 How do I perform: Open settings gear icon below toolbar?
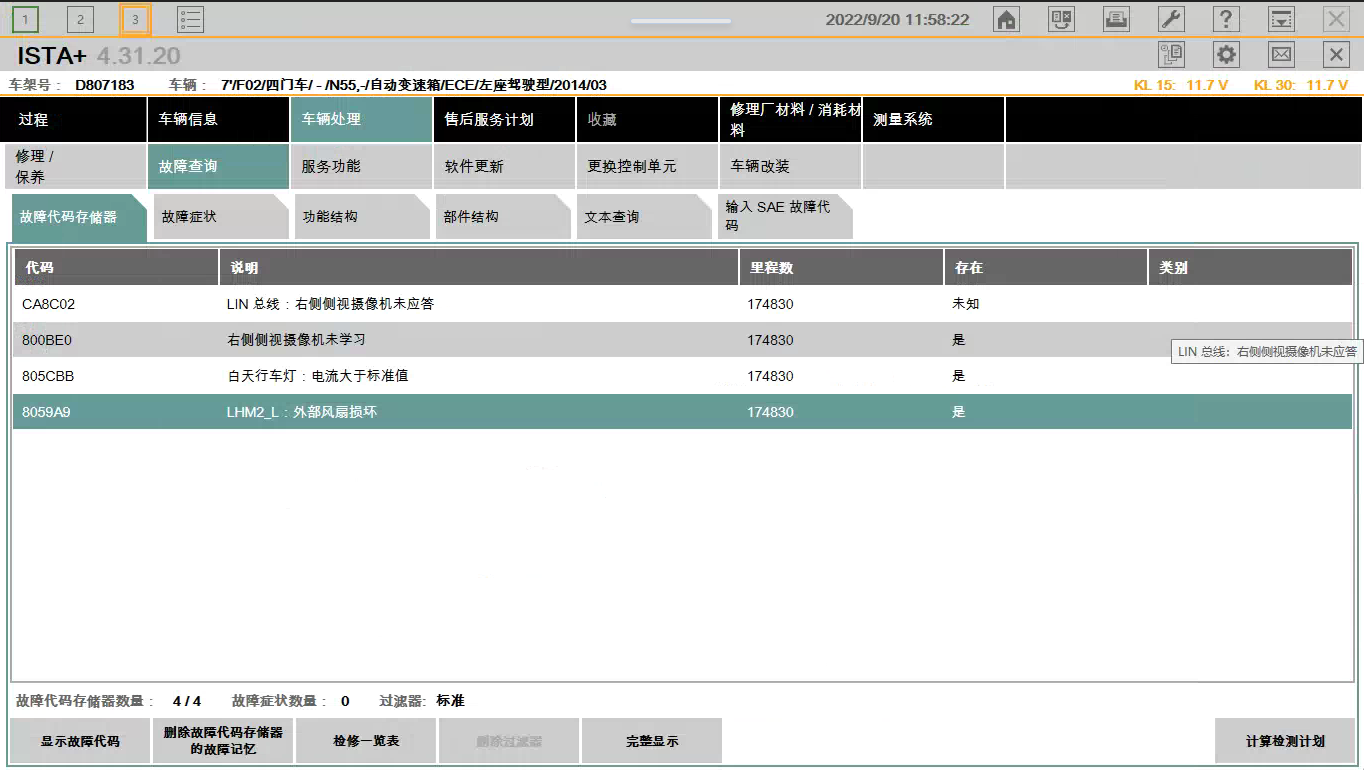(1226, 54)
